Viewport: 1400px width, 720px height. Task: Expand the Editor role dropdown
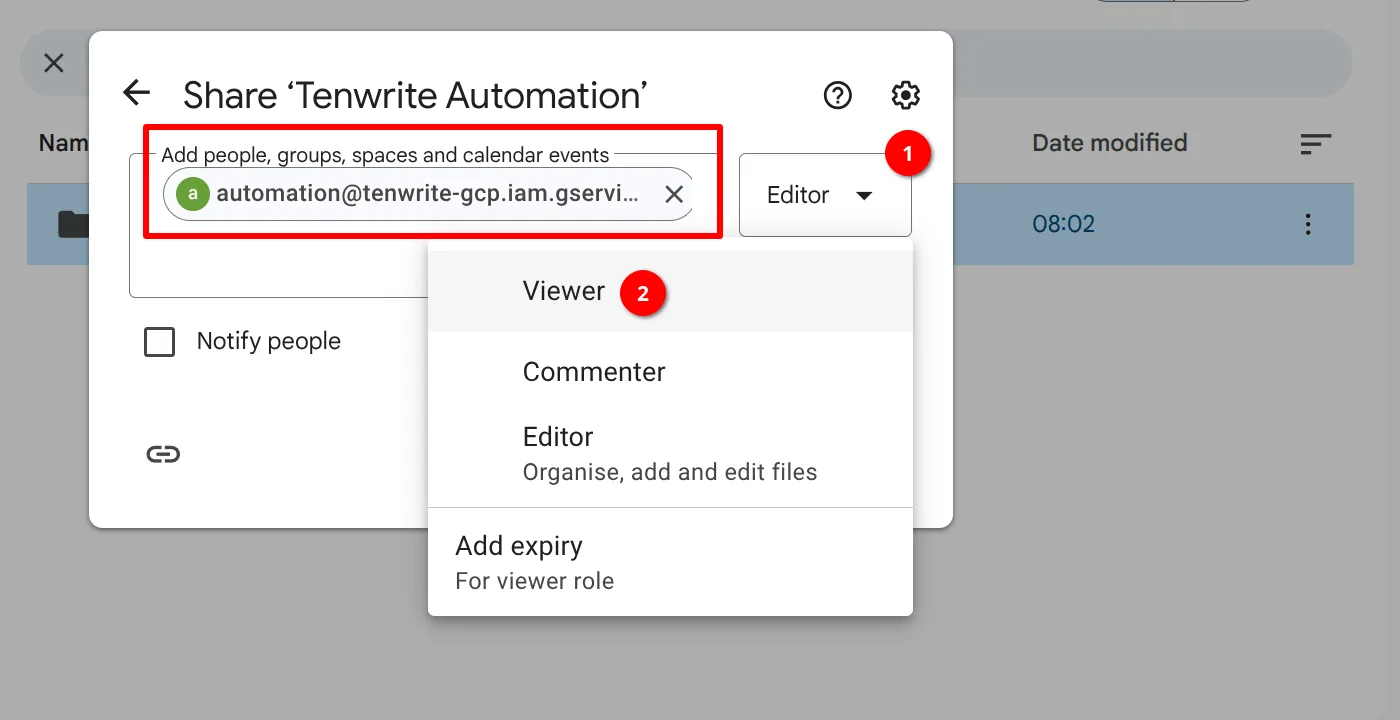coord(824,195)
